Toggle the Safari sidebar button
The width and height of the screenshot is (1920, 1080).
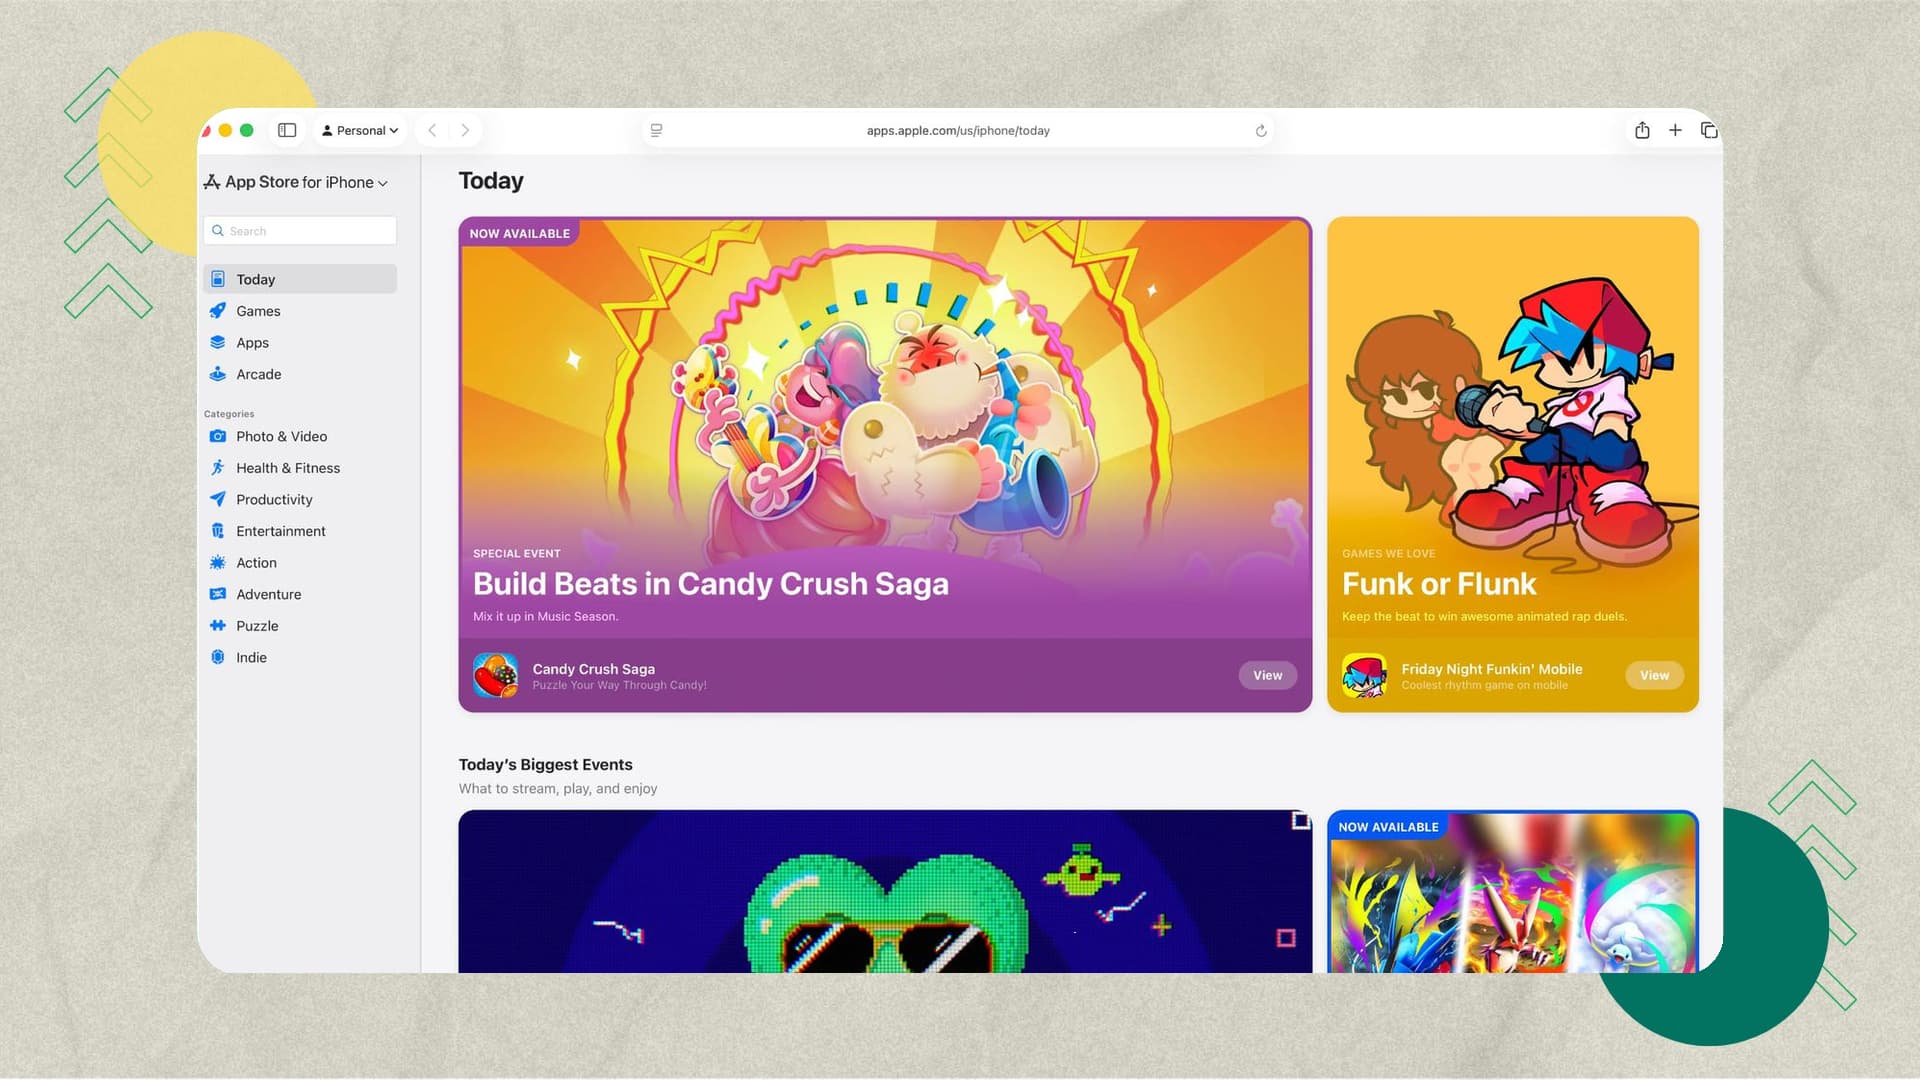287,130
